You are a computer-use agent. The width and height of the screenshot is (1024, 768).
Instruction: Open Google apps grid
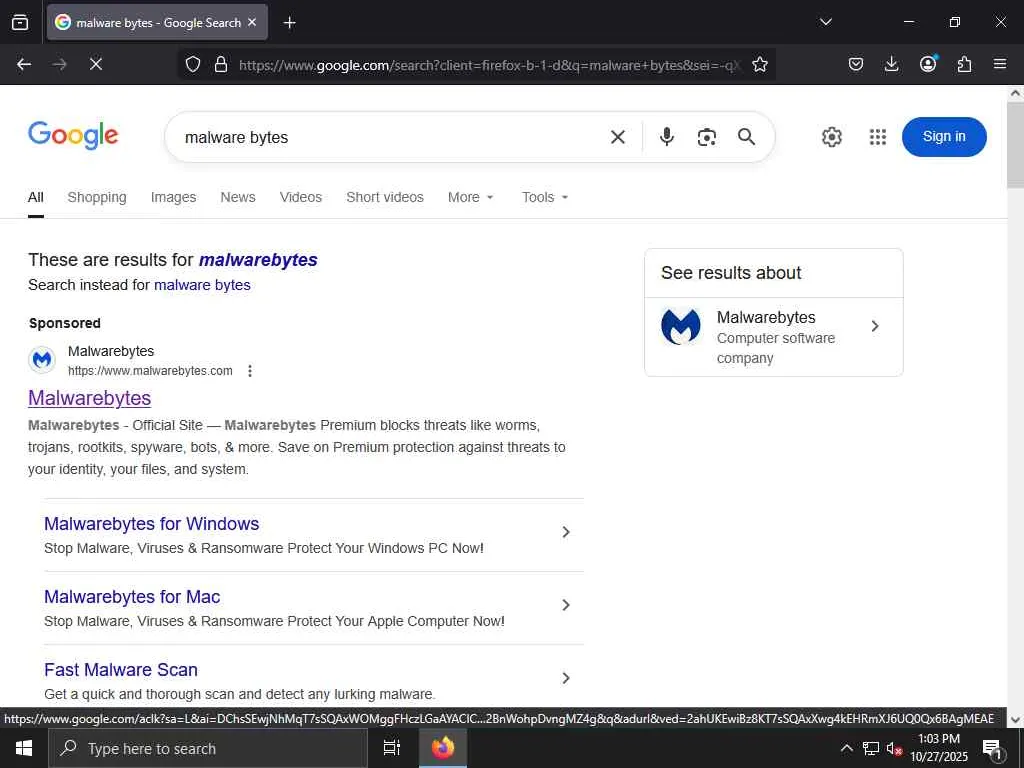[878, 137]
